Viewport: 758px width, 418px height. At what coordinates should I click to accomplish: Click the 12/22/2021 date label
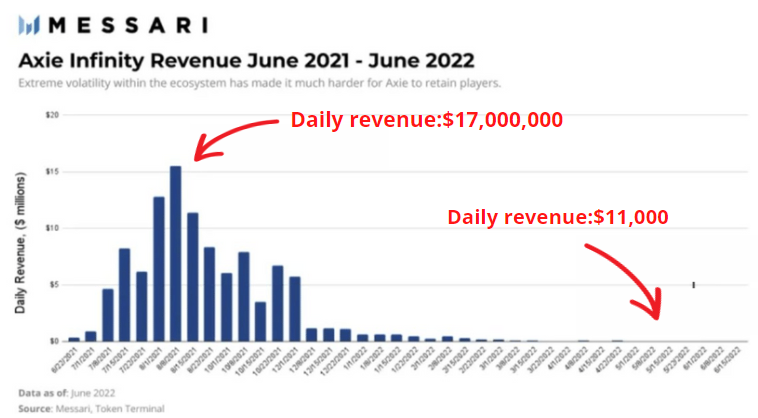click(336, 360)
